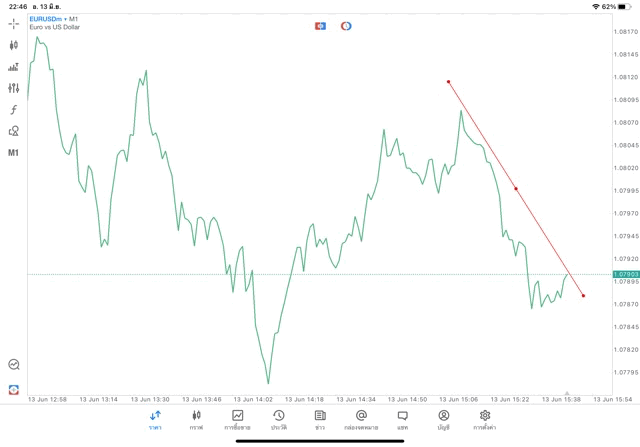Open the ข่าว (News) tab
The height and width of the screenshot is (447, 640).
pos(320,419)
